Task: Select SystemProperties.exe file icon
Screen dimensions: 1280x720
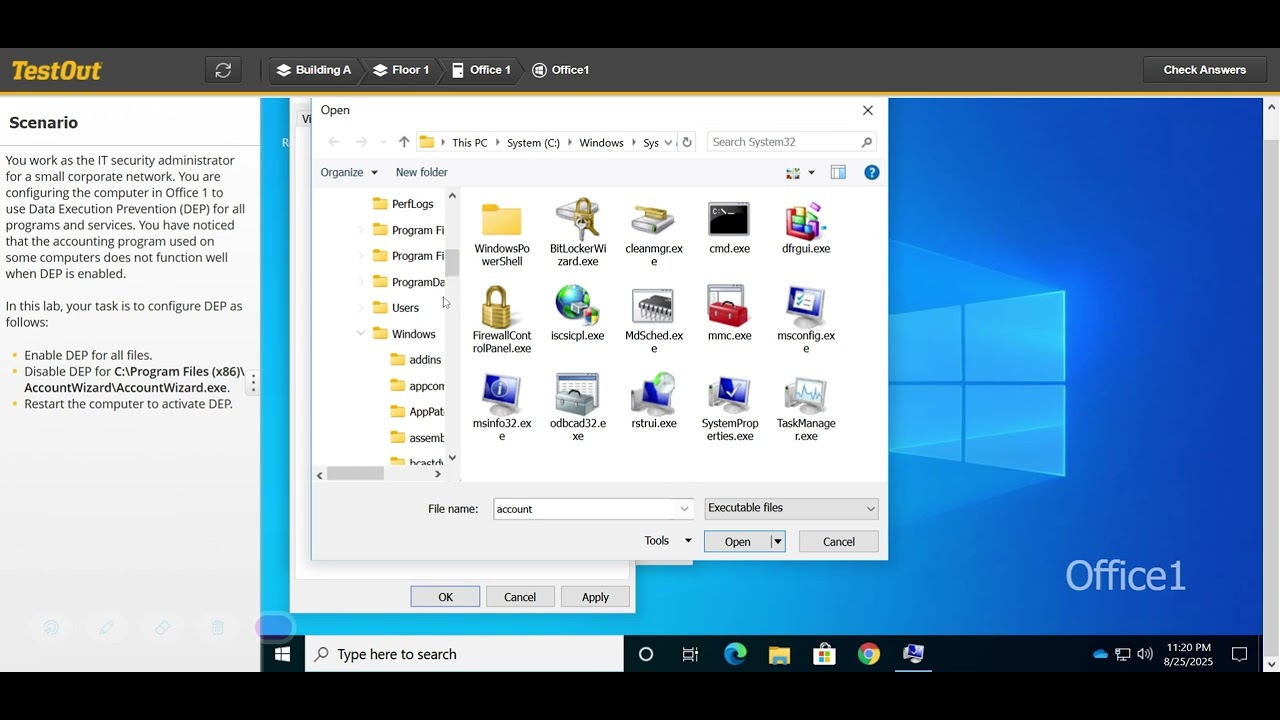Action: (729, 395)
